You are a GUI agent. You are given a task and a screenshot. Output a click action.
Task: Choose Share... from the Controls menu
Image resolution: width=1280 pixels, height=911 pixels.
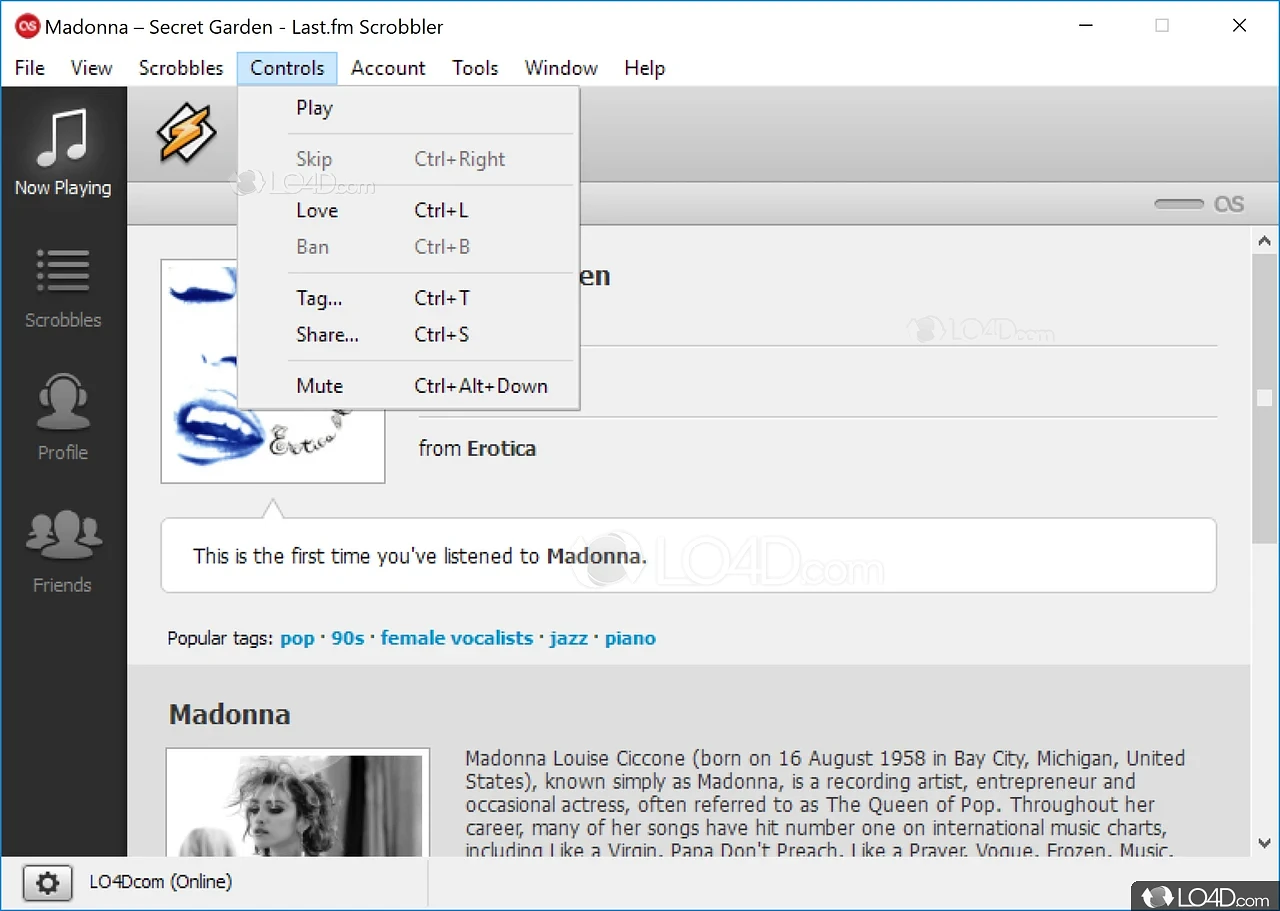click(x=408, y=335)
